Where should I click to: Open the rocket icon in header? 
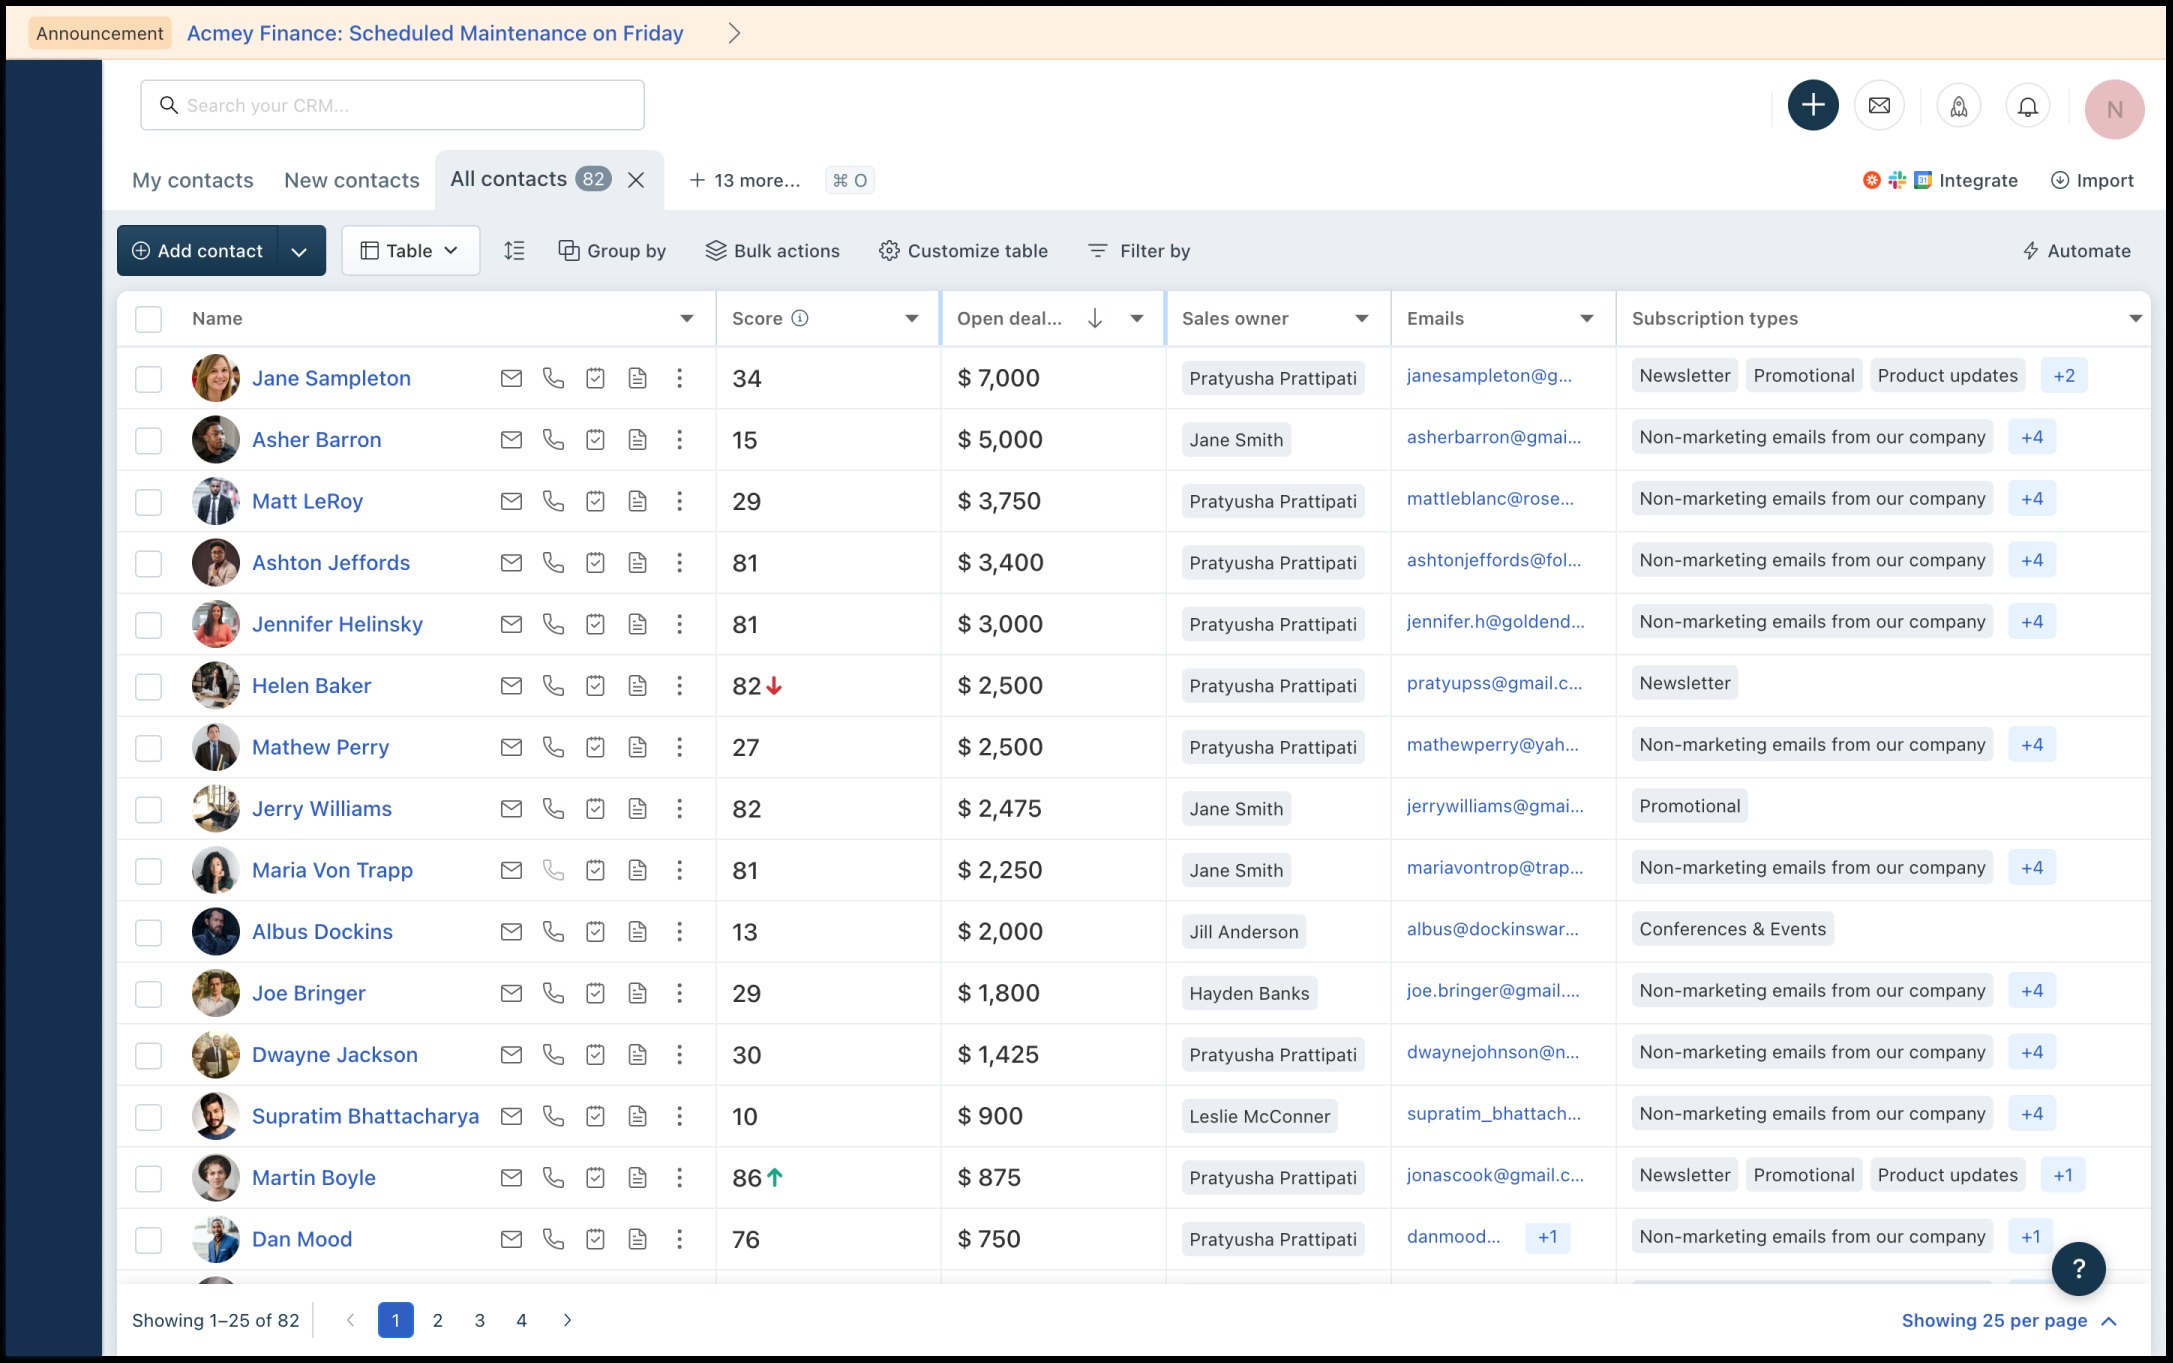click(x=1958, y=106)
